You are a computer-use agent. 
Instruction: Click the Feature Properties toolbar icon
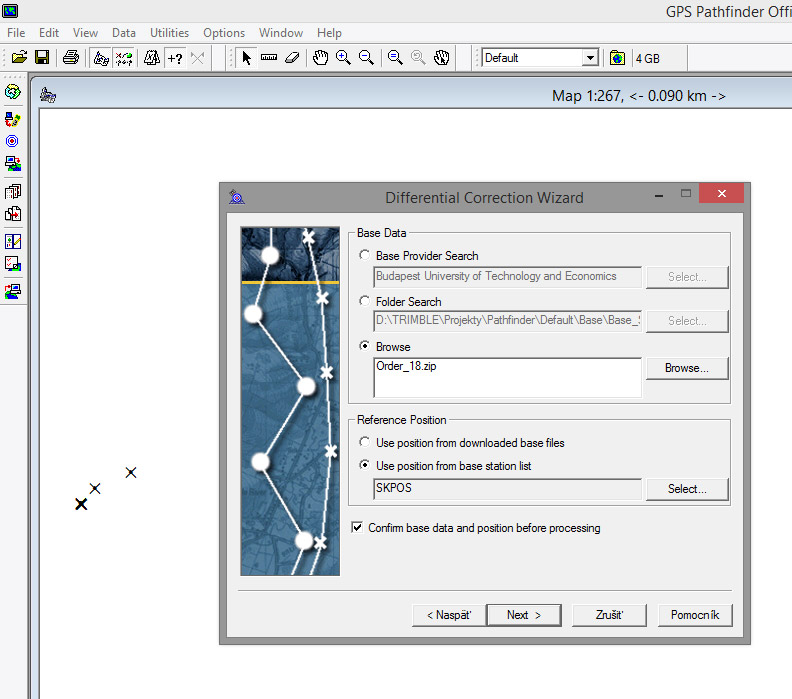(x=152, y=58)
